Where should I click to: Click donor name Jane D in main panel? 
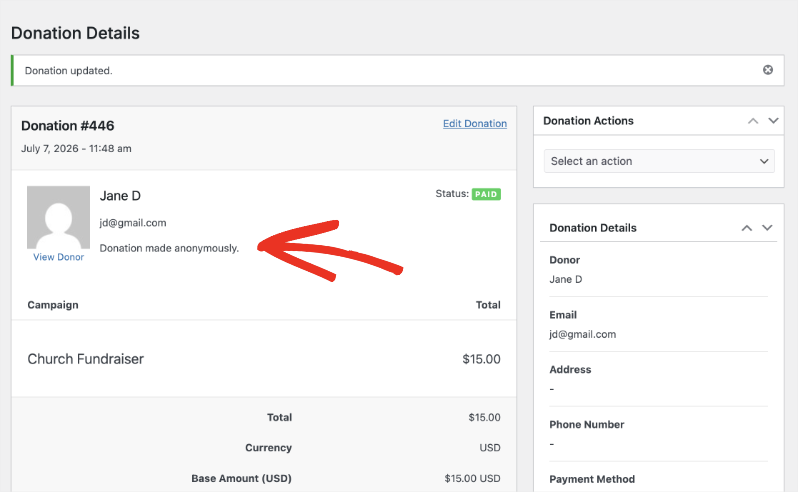pos(120,196)
